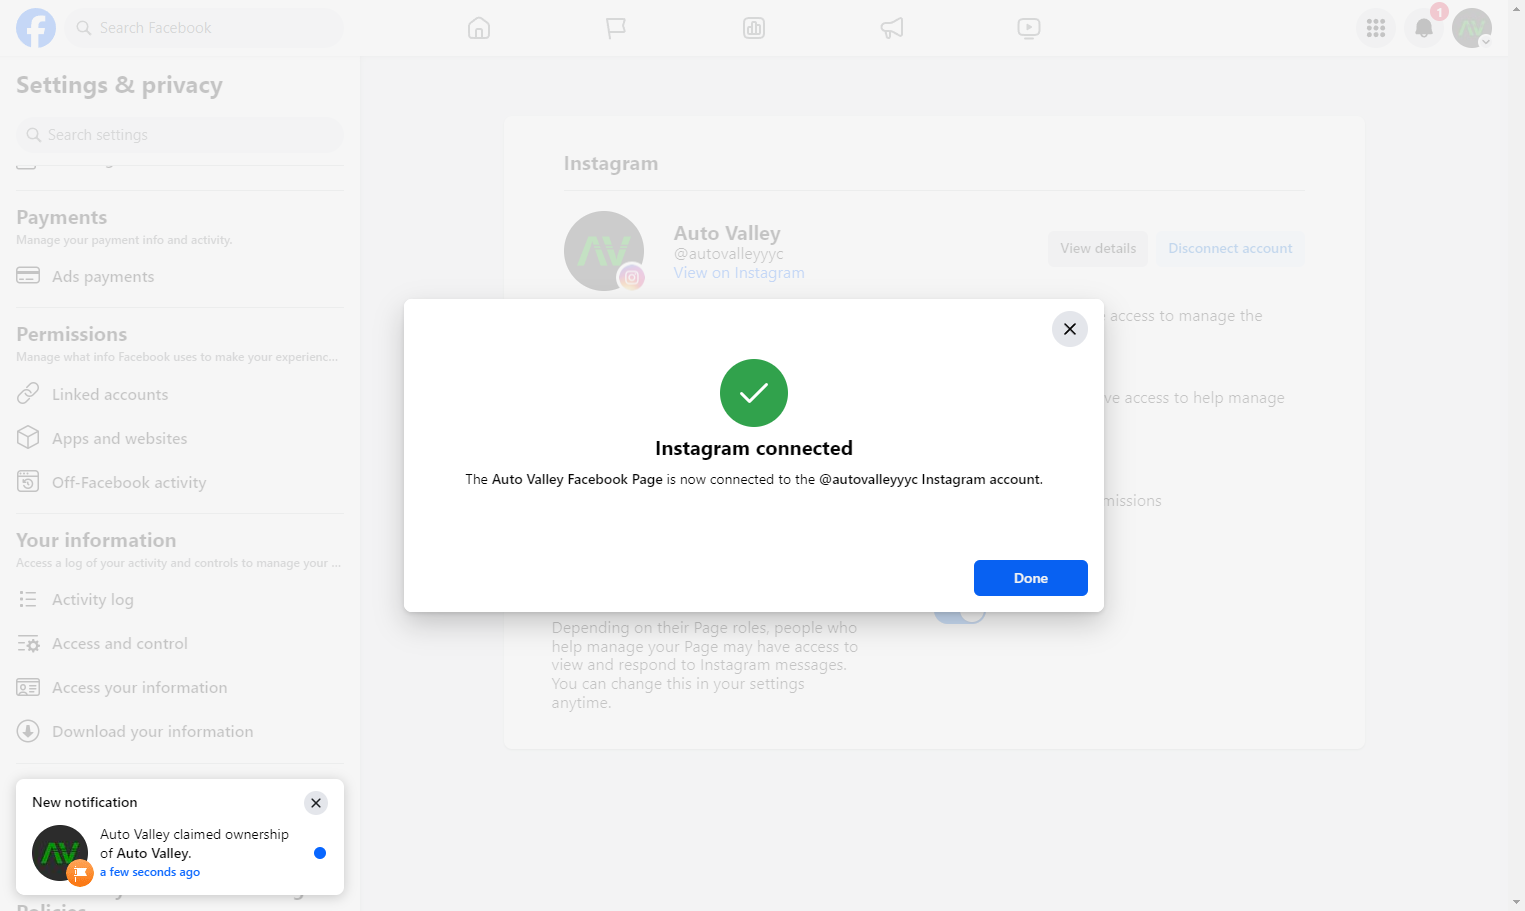Viewport: 1525px width, 911px height.
Task: Open the Pages flag icon in top navigation
Action: [616, 28]
